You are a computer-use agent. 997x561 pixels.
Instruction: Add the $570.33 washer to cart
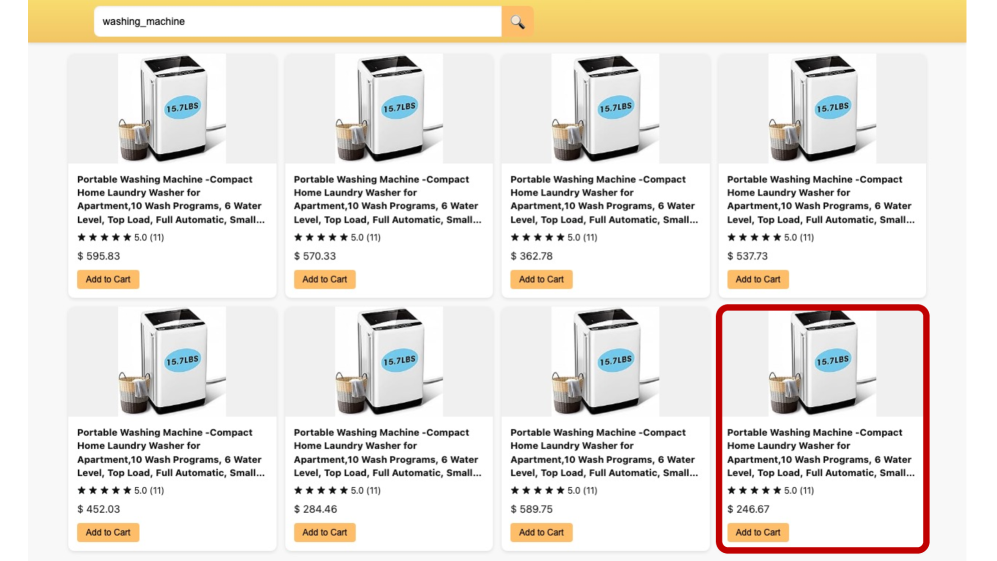[x=325, y=280]
